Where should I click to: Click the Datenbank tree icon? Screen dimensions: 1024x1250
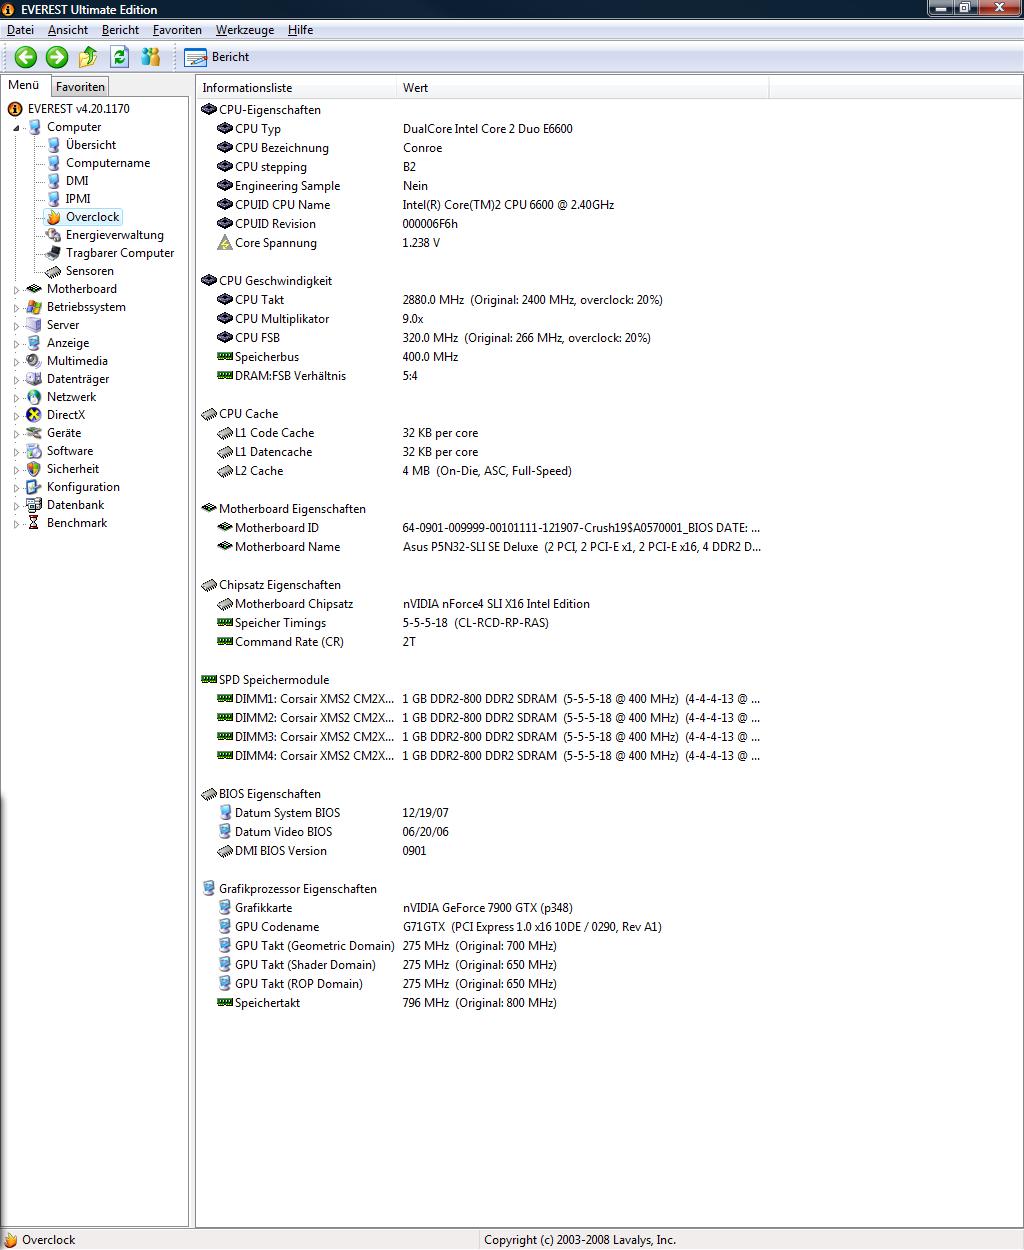[x=35, y=505]
